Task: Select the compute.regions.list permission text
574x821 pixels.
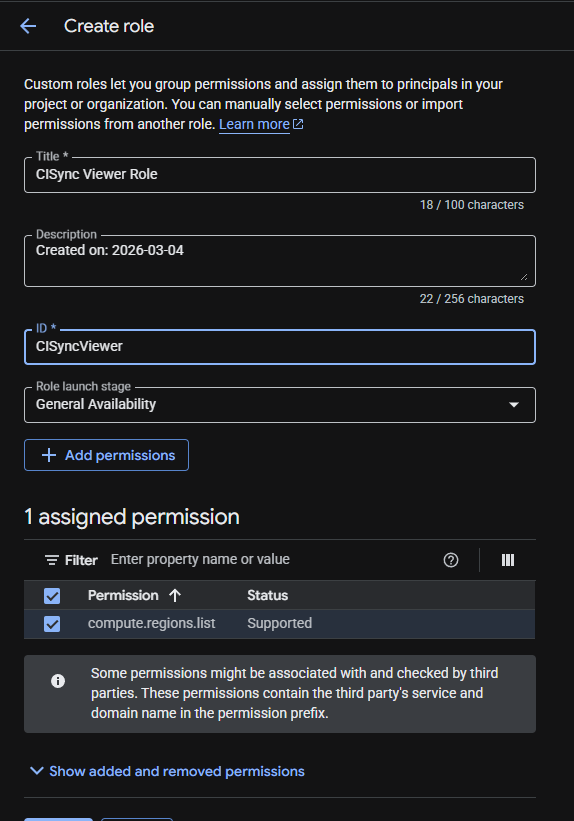Action: [151, 623]
